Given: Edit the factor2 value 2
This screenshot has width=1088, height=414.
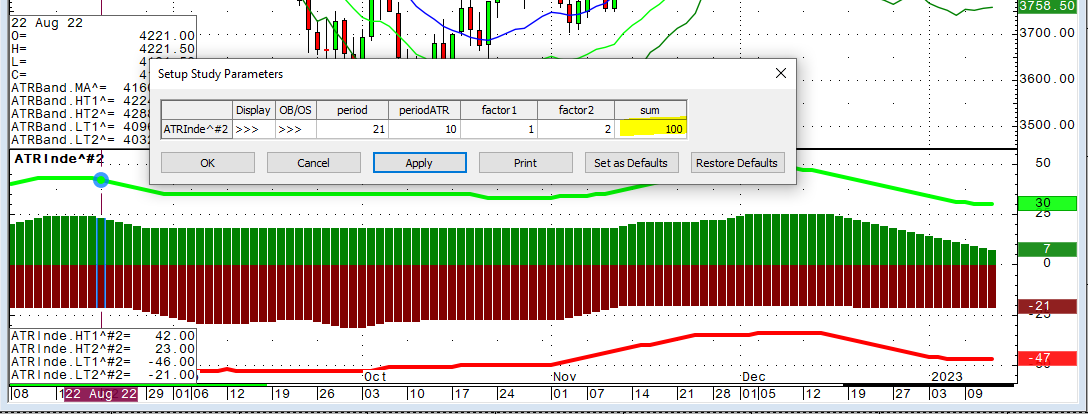Looking at the screenshot, I should (576, 129).
